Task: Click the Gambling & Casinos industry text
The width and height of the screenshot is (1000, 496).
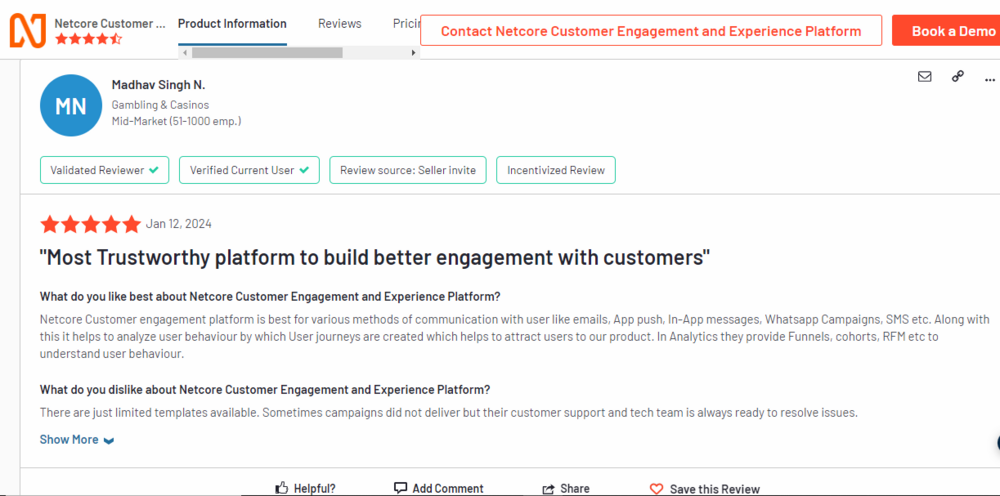Action: 160,105
